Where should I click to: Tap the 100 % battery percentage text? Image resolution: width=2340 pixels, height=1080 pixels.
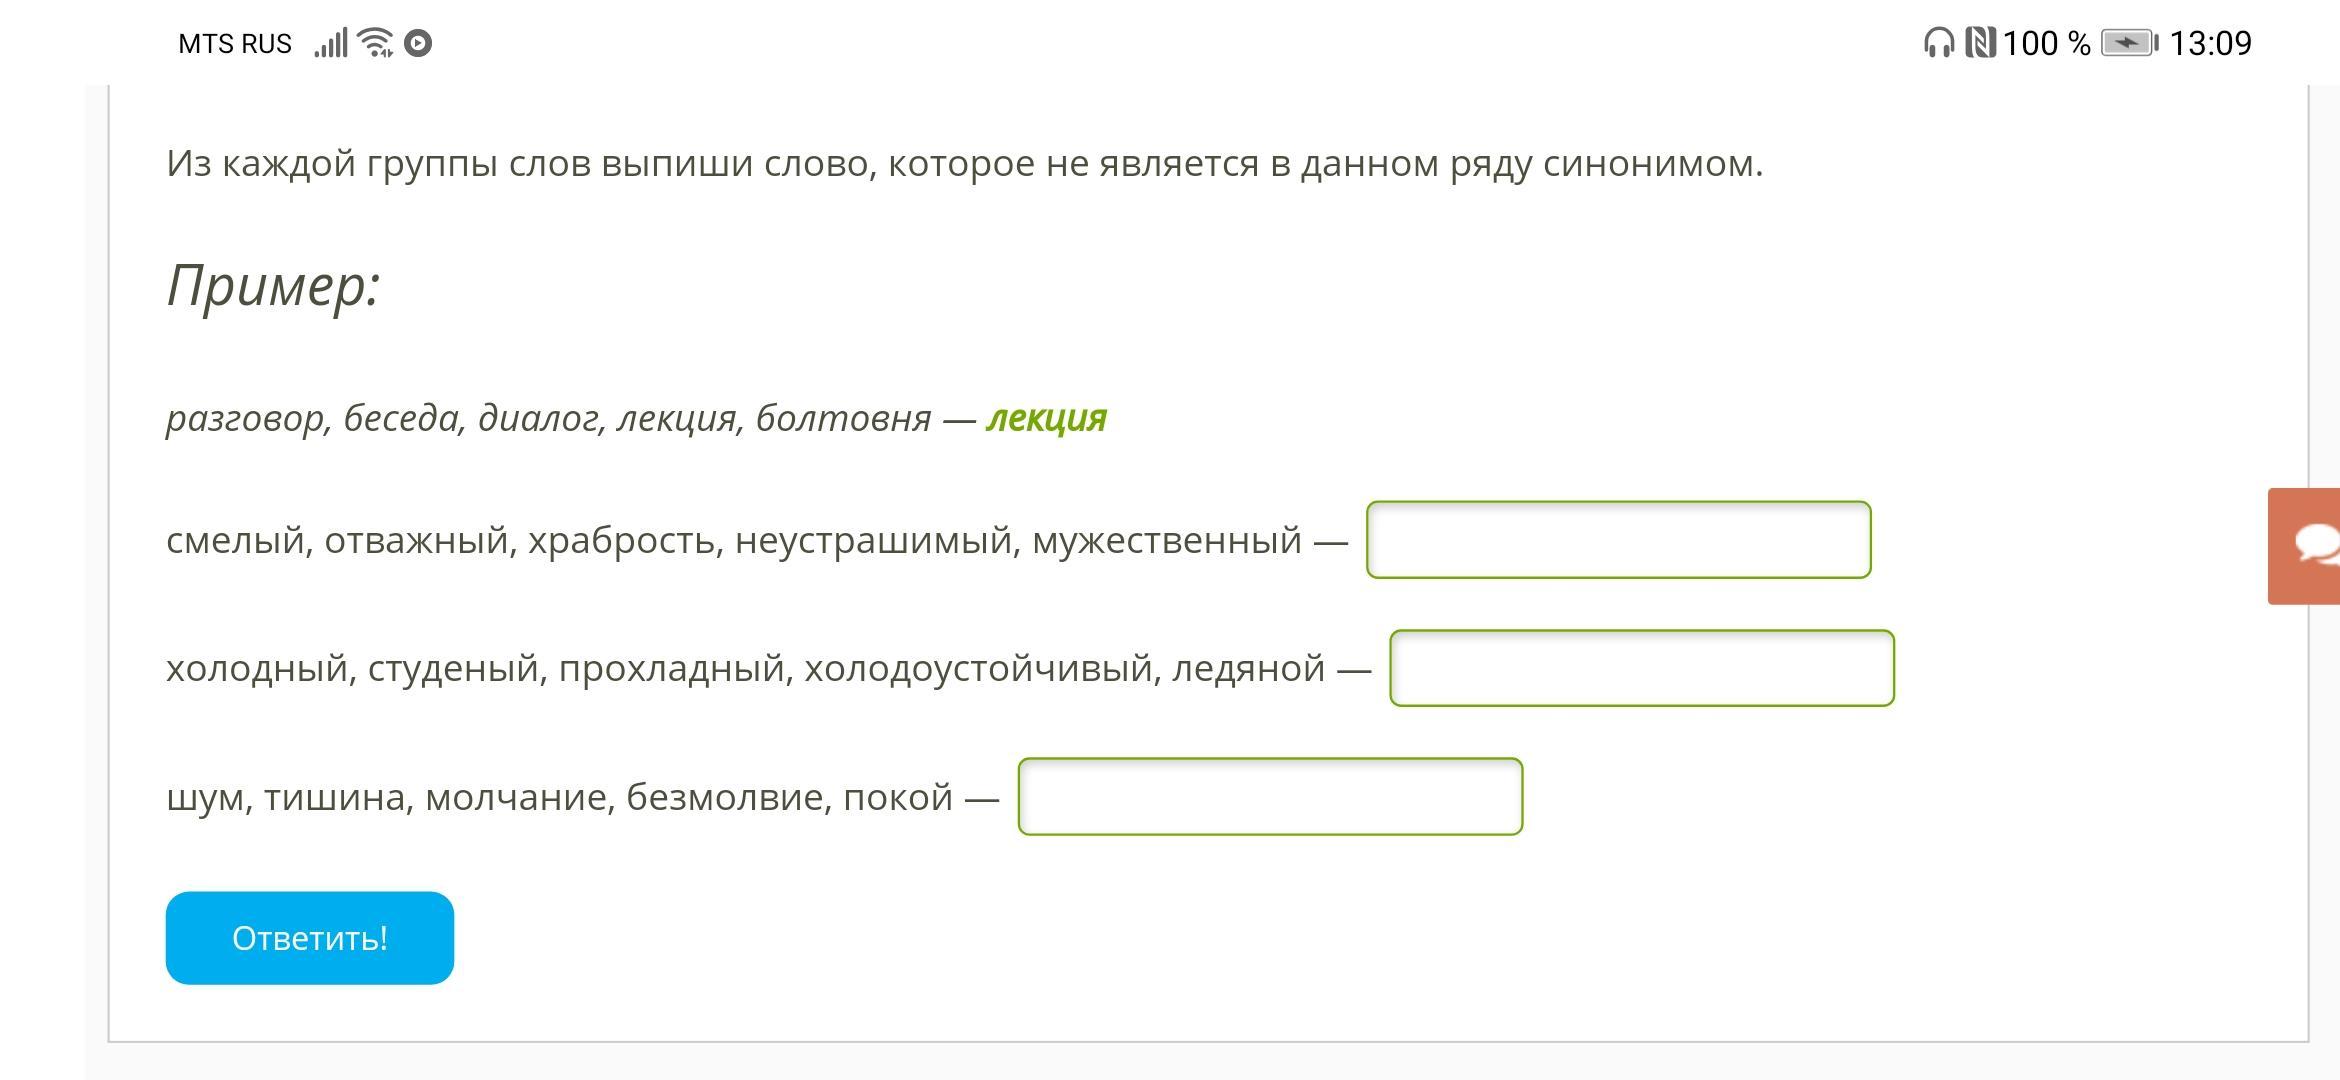(x=2046, y=43)
